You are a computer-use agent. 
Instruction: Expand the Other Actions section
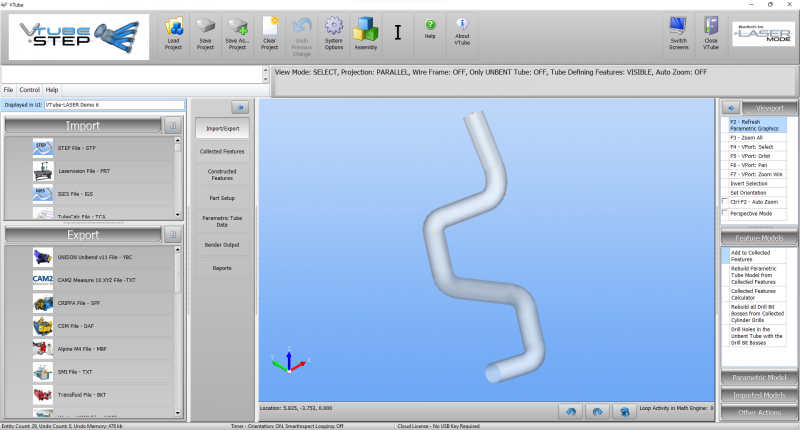(759, 413)
